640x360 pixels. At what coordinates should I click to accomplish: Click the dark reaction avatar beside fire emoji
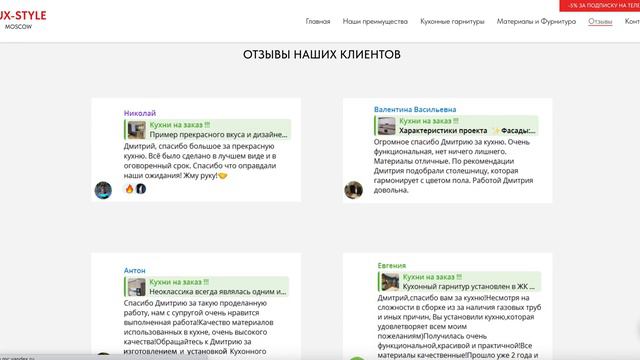[x=141, y=189]
